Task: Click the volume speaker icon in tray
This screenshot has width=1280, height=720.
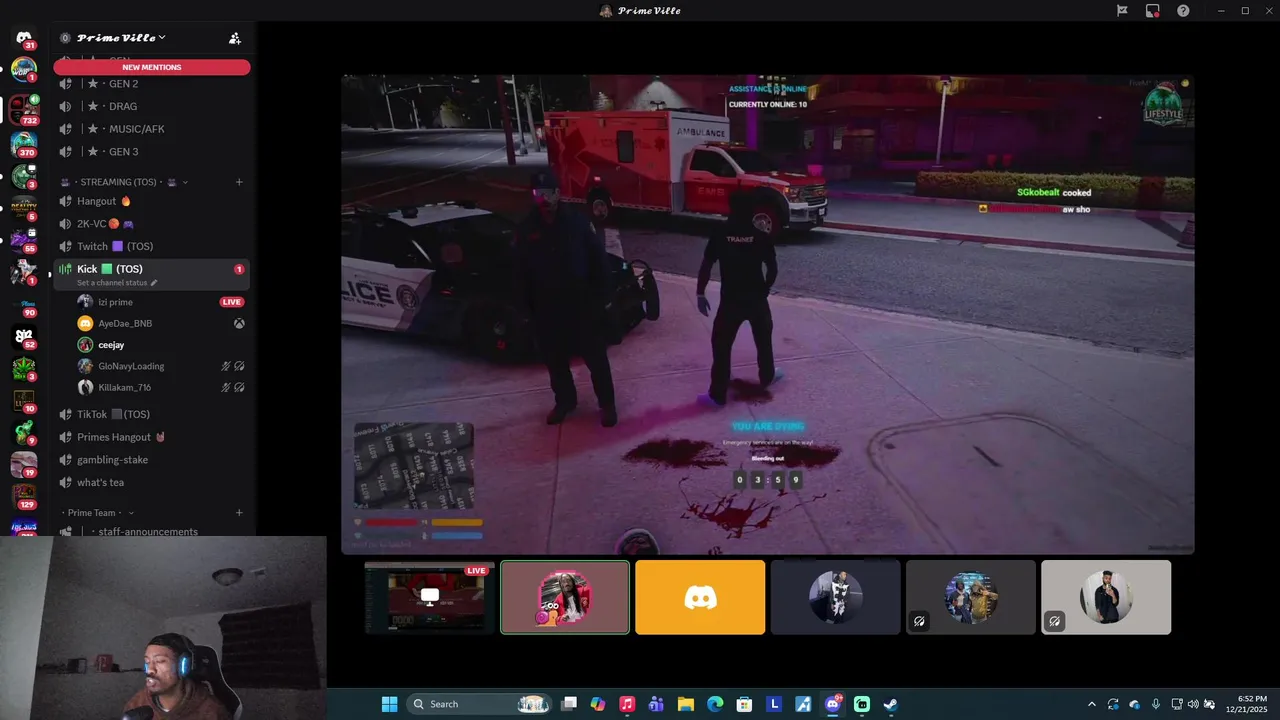Action: pyautogui.click(x=1193, y=704)
